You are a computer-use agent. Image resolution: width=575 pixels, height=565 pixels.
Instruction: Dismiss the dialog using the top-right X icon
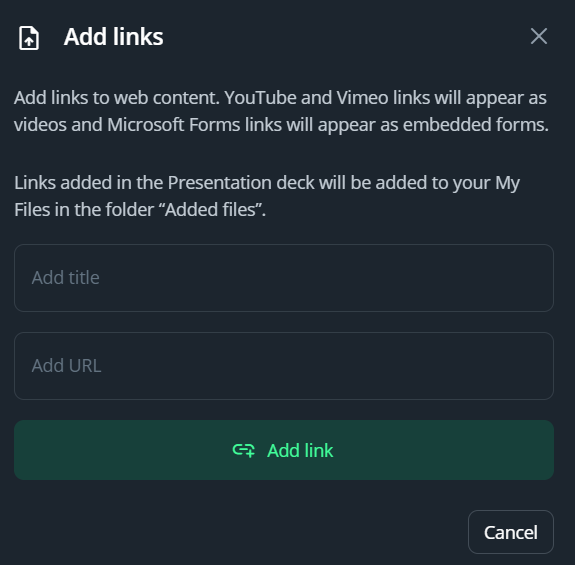coord(539,36)
